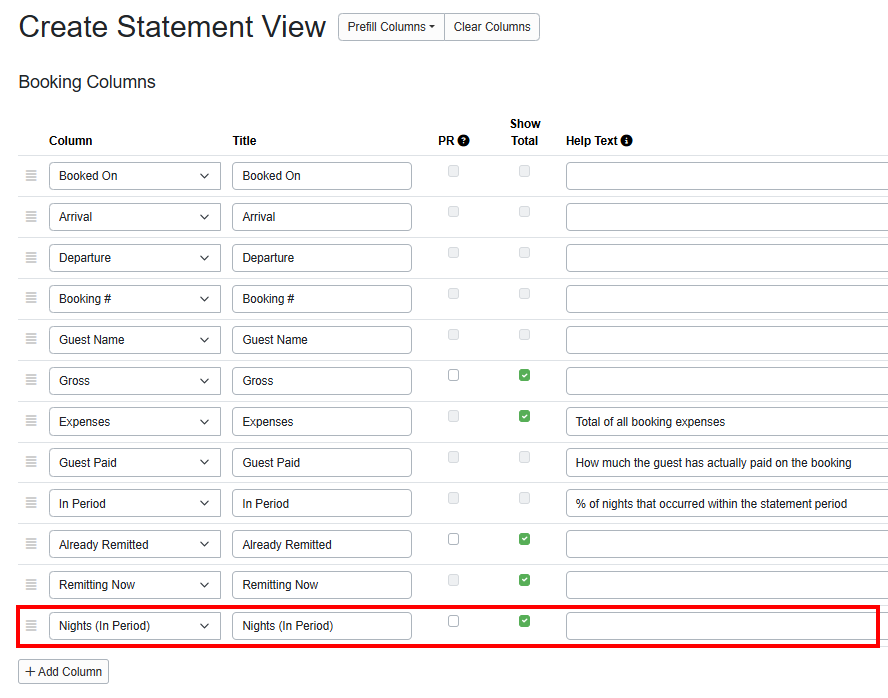Enable PR checkbox for Already Remitted
Screen dimensions: 888x698
[453, 539]
